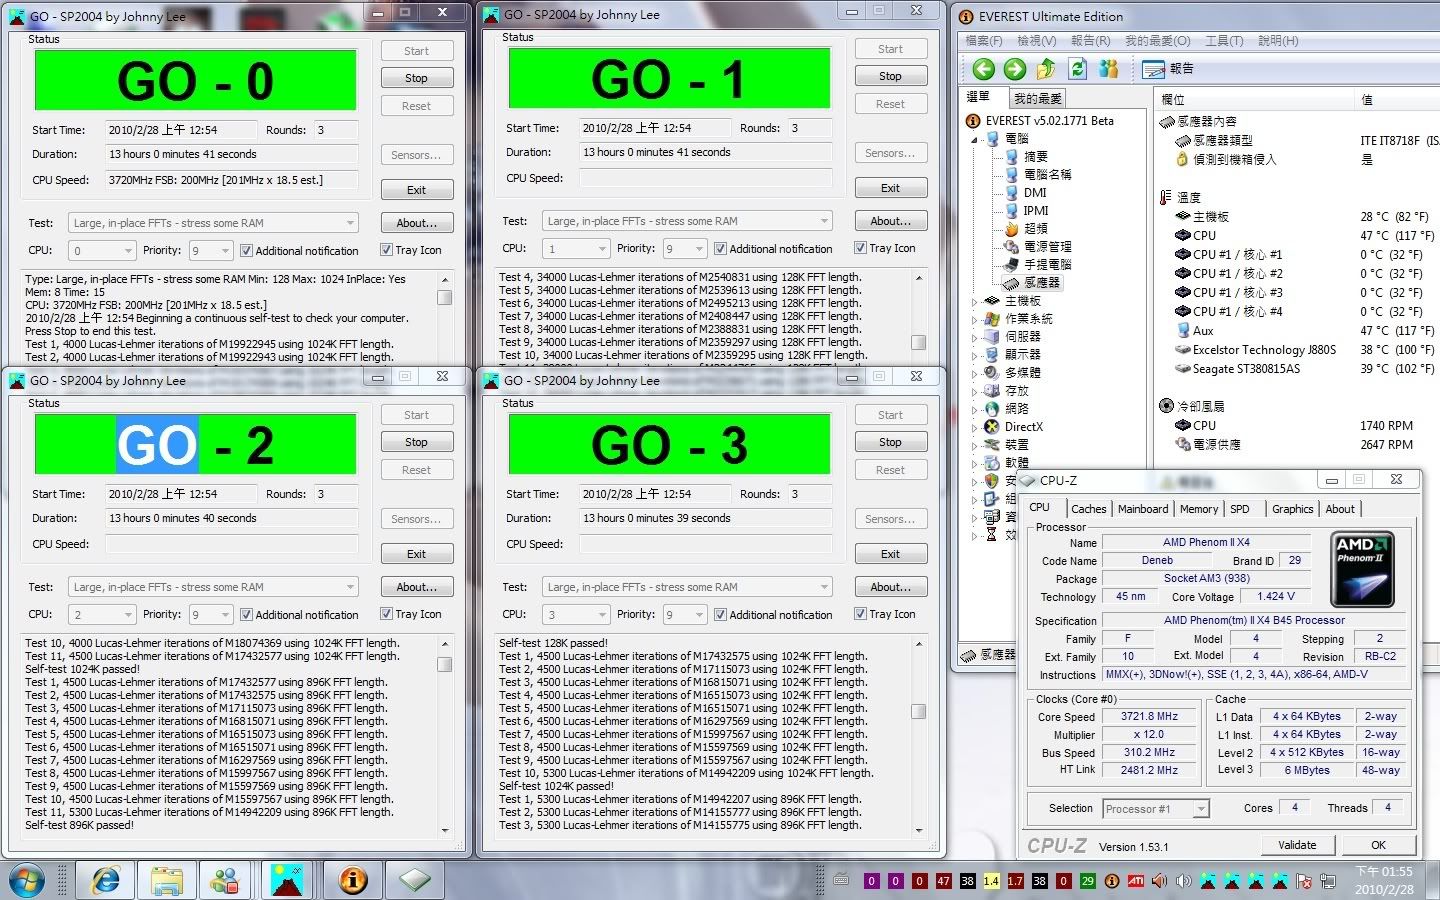Click About... in GO - 2 window

click(x=416, y=587)
